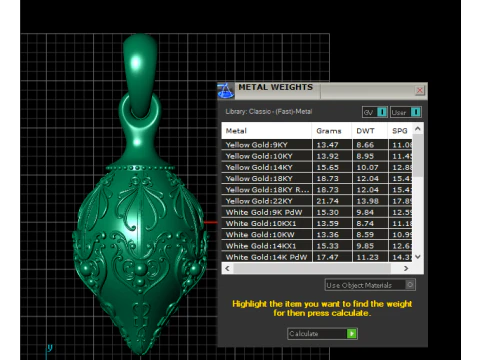Screen dimensions: 480x360
Task: Select the Yellow Gold:14KY row
Action: tap(317, 167)
